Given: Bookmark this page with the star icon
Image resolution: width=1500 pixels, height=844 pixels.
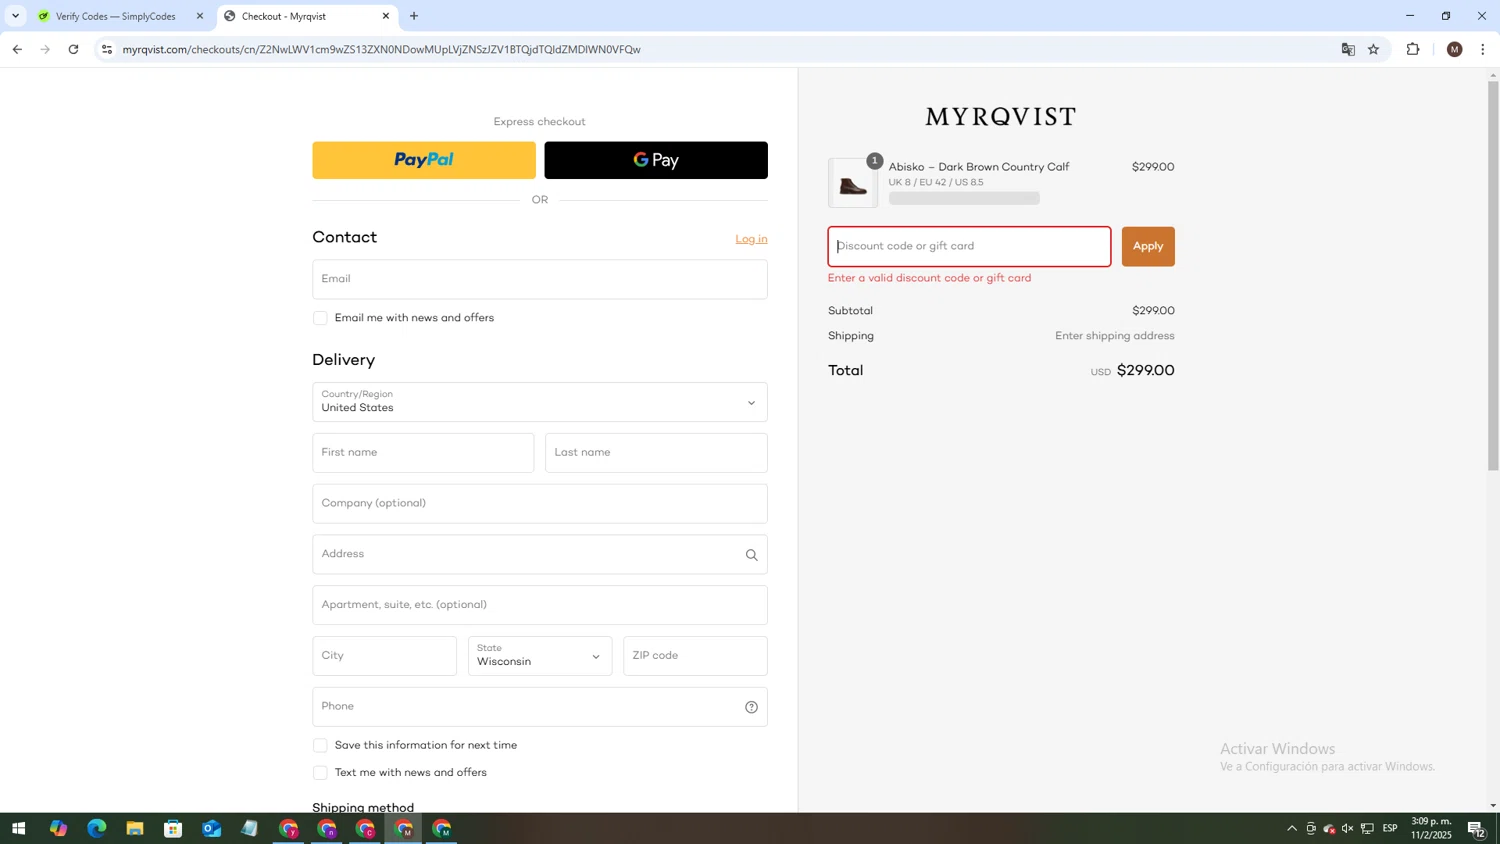Looking at the screenshot, I should [x=1374, y=49].
